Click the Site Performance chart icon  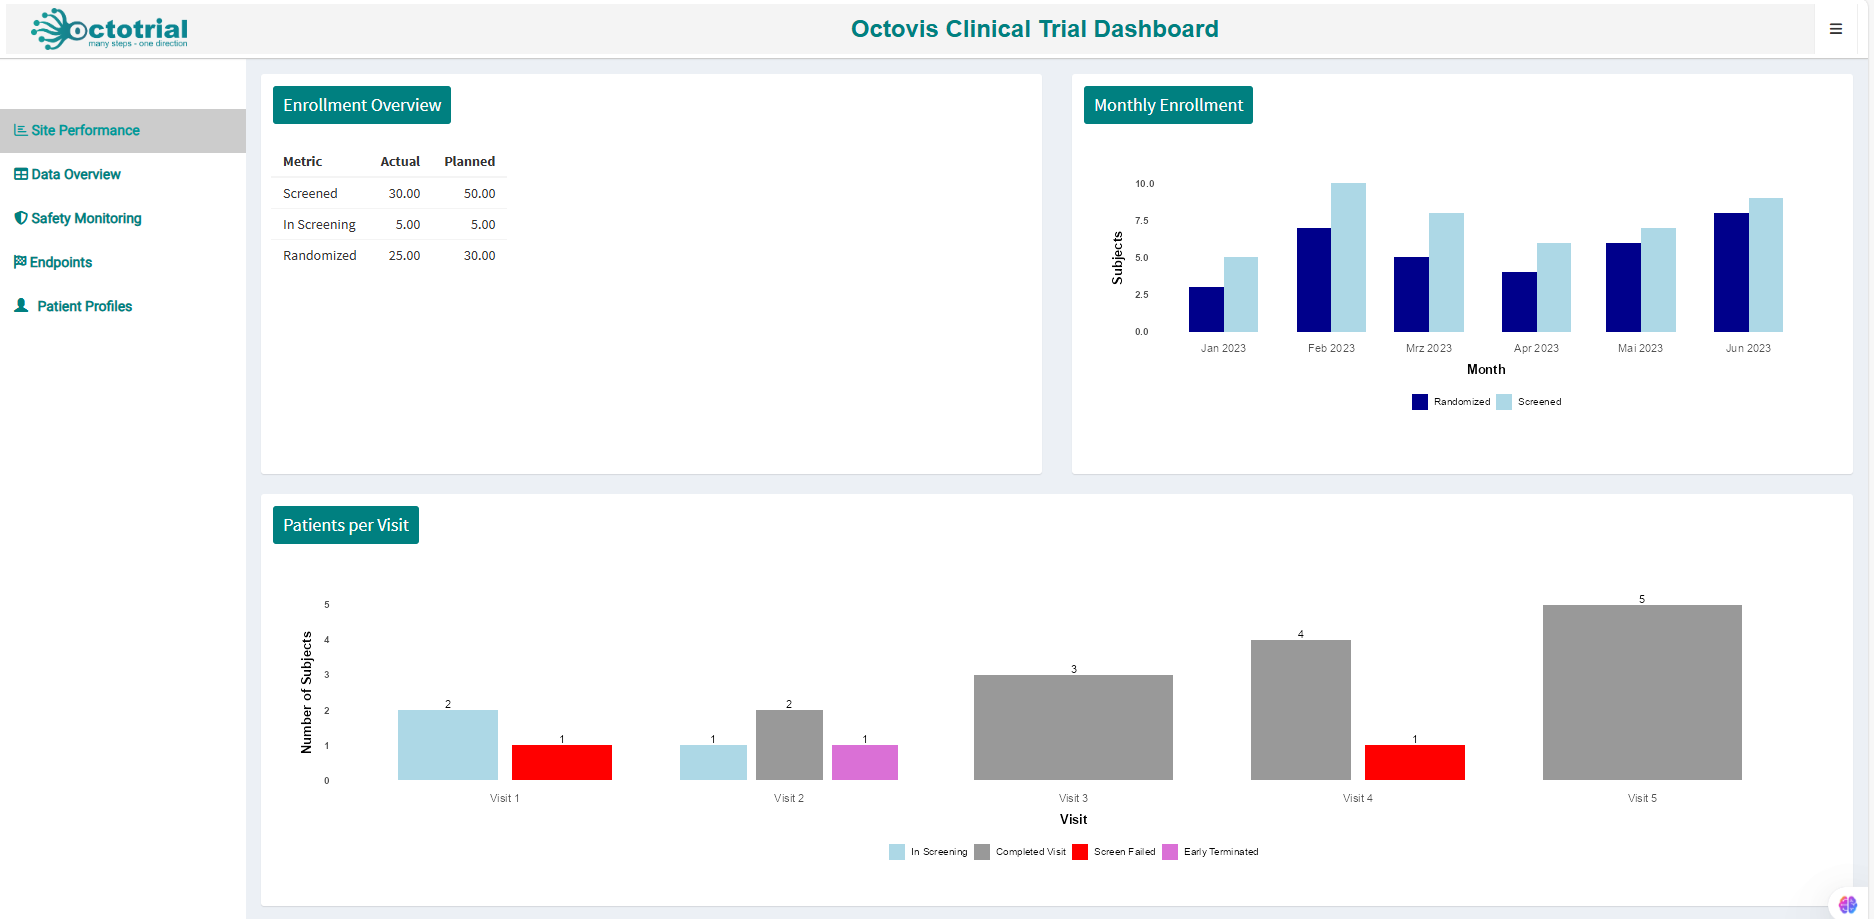click(20, 130)
